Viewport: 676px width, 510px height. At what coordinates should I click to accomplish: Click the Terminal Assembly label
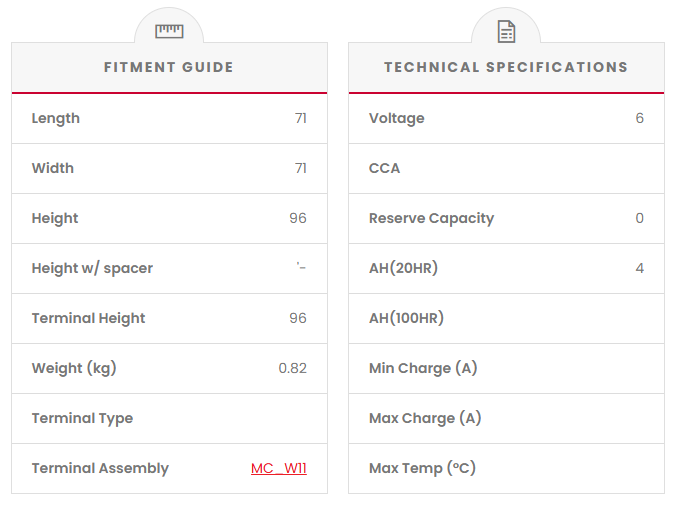100,468
